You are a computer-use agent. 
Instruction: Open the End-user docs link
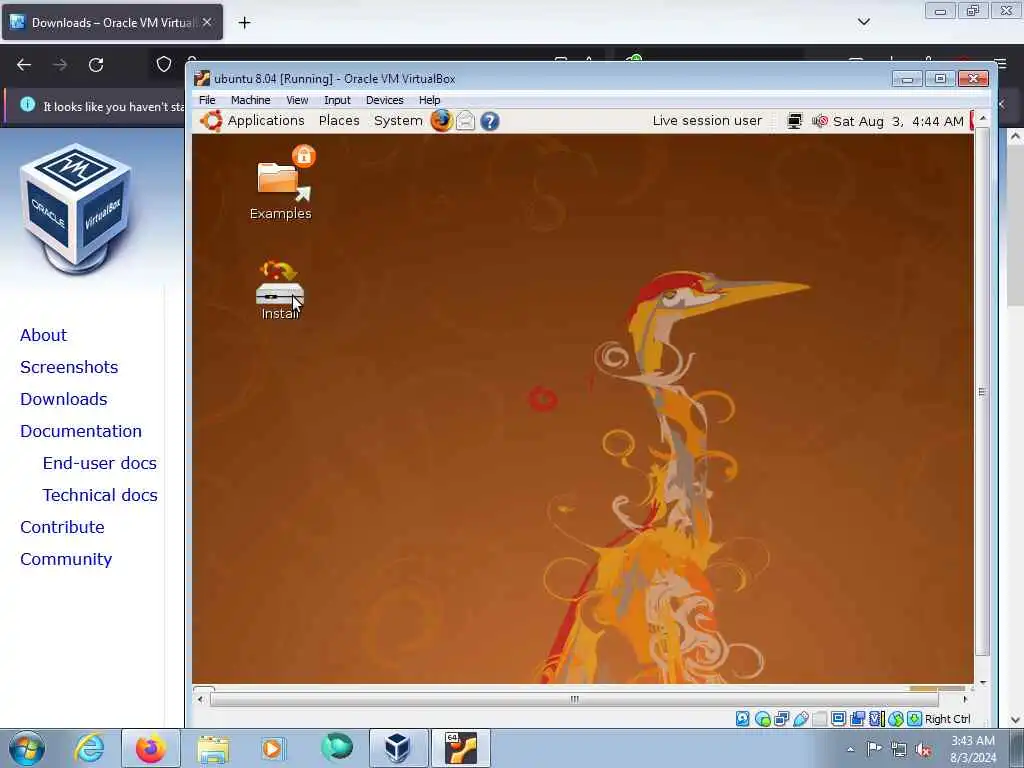[x=100, y=463]
